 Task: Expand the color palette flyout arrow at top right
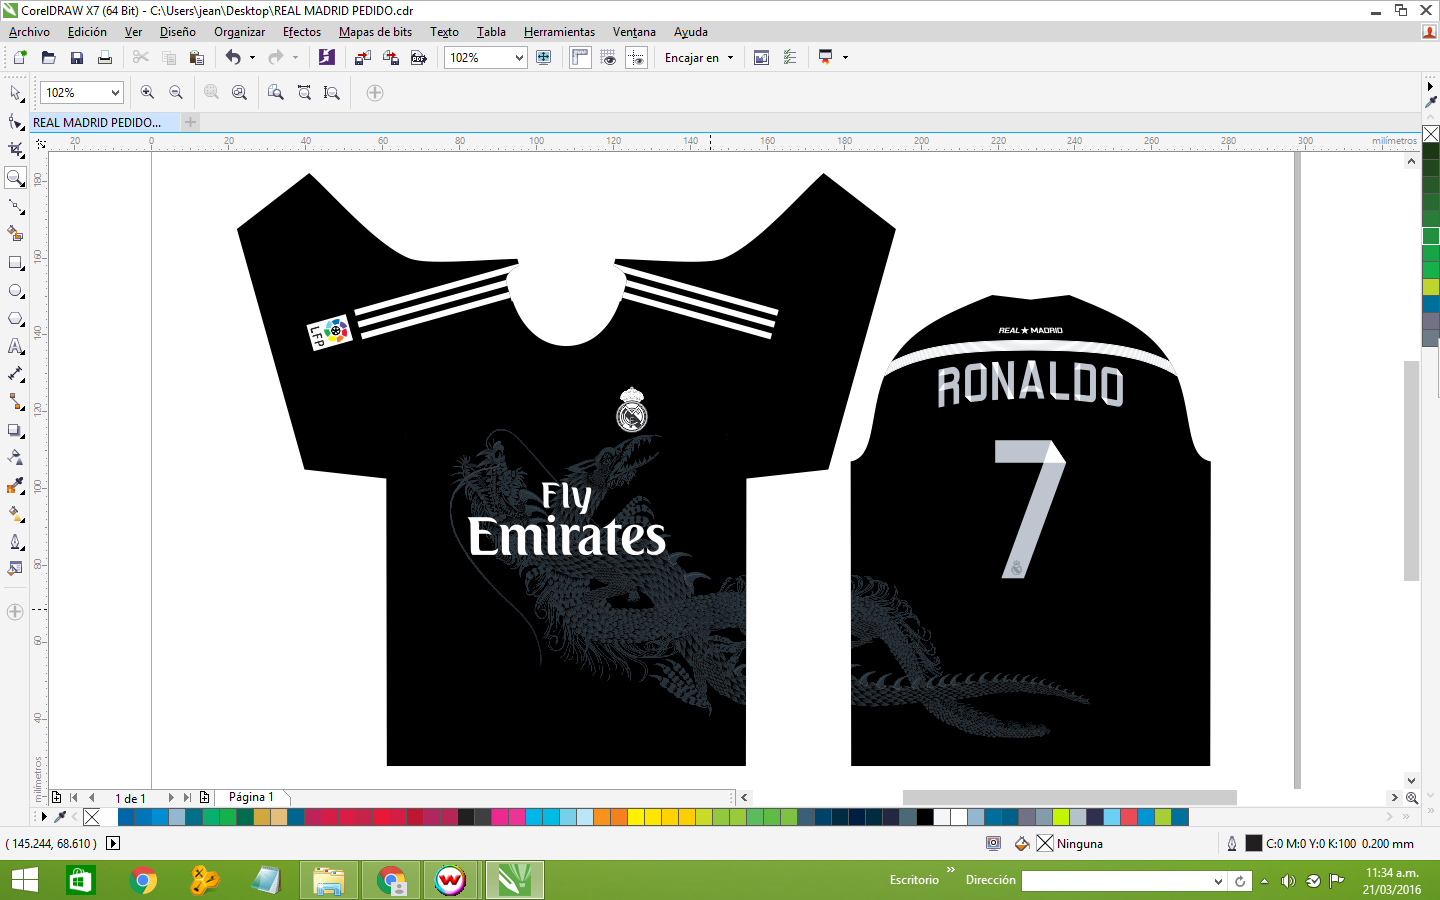(1431, 87)
